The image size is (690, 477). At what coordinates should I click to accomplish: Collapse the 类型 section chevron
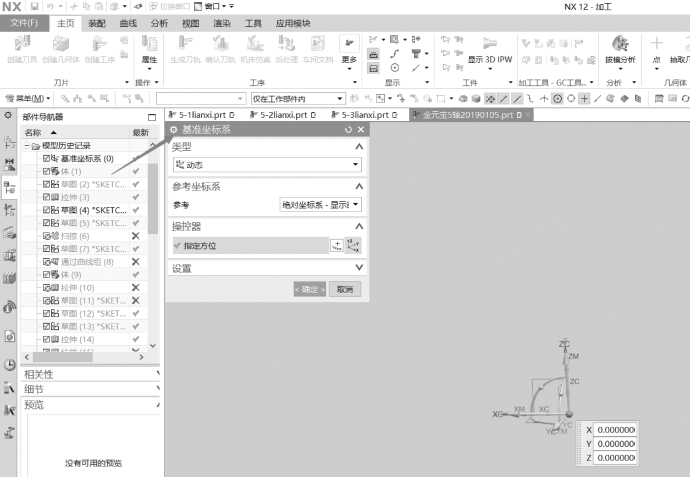pyautogui.click(x=359, y=147)
